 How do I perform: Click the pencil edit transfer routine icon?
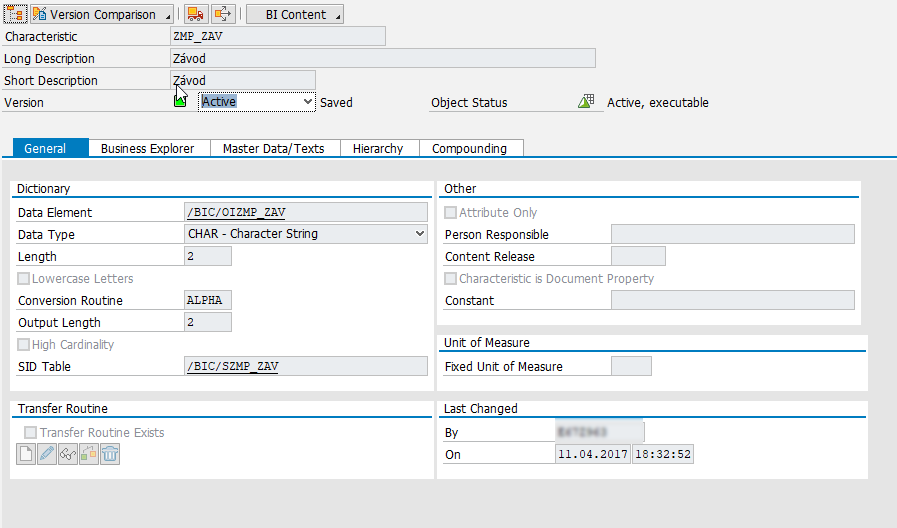tap(47, 454)
